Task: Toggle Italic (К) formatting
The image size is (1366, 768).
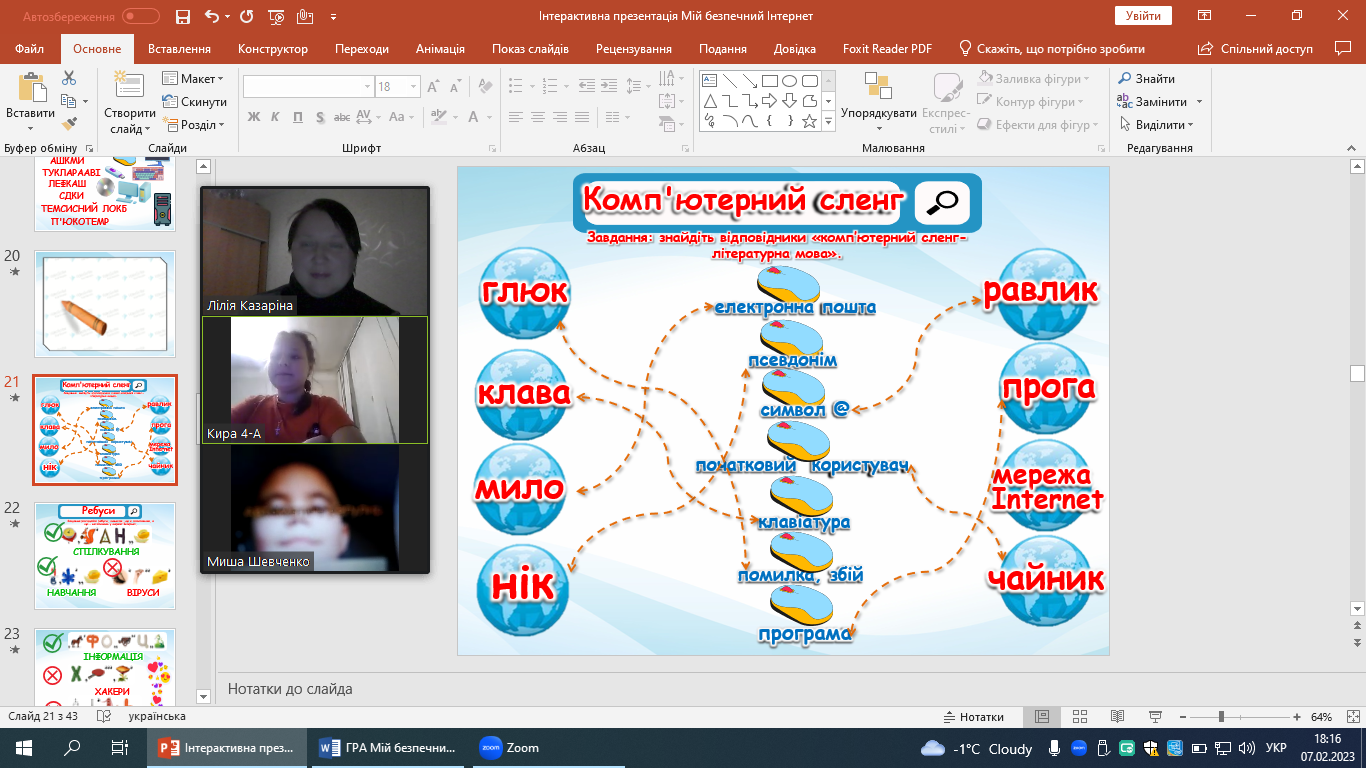Action: click(275, 117)
